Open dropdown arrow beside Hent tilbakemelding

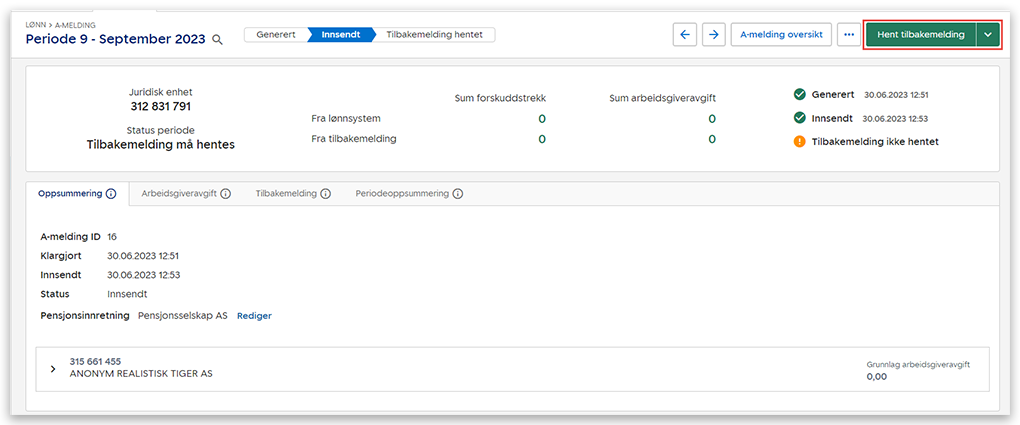pos(988,34)
